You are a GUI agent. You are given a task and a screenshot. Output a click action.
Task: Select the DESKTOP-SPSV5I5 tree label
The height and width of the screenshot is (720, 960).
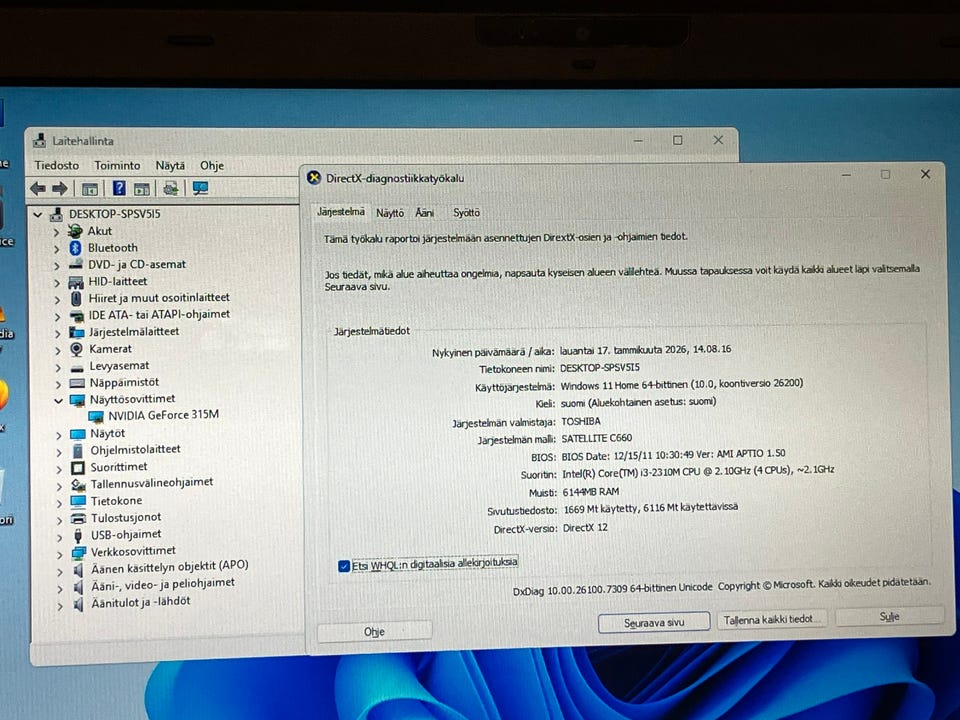114,214
